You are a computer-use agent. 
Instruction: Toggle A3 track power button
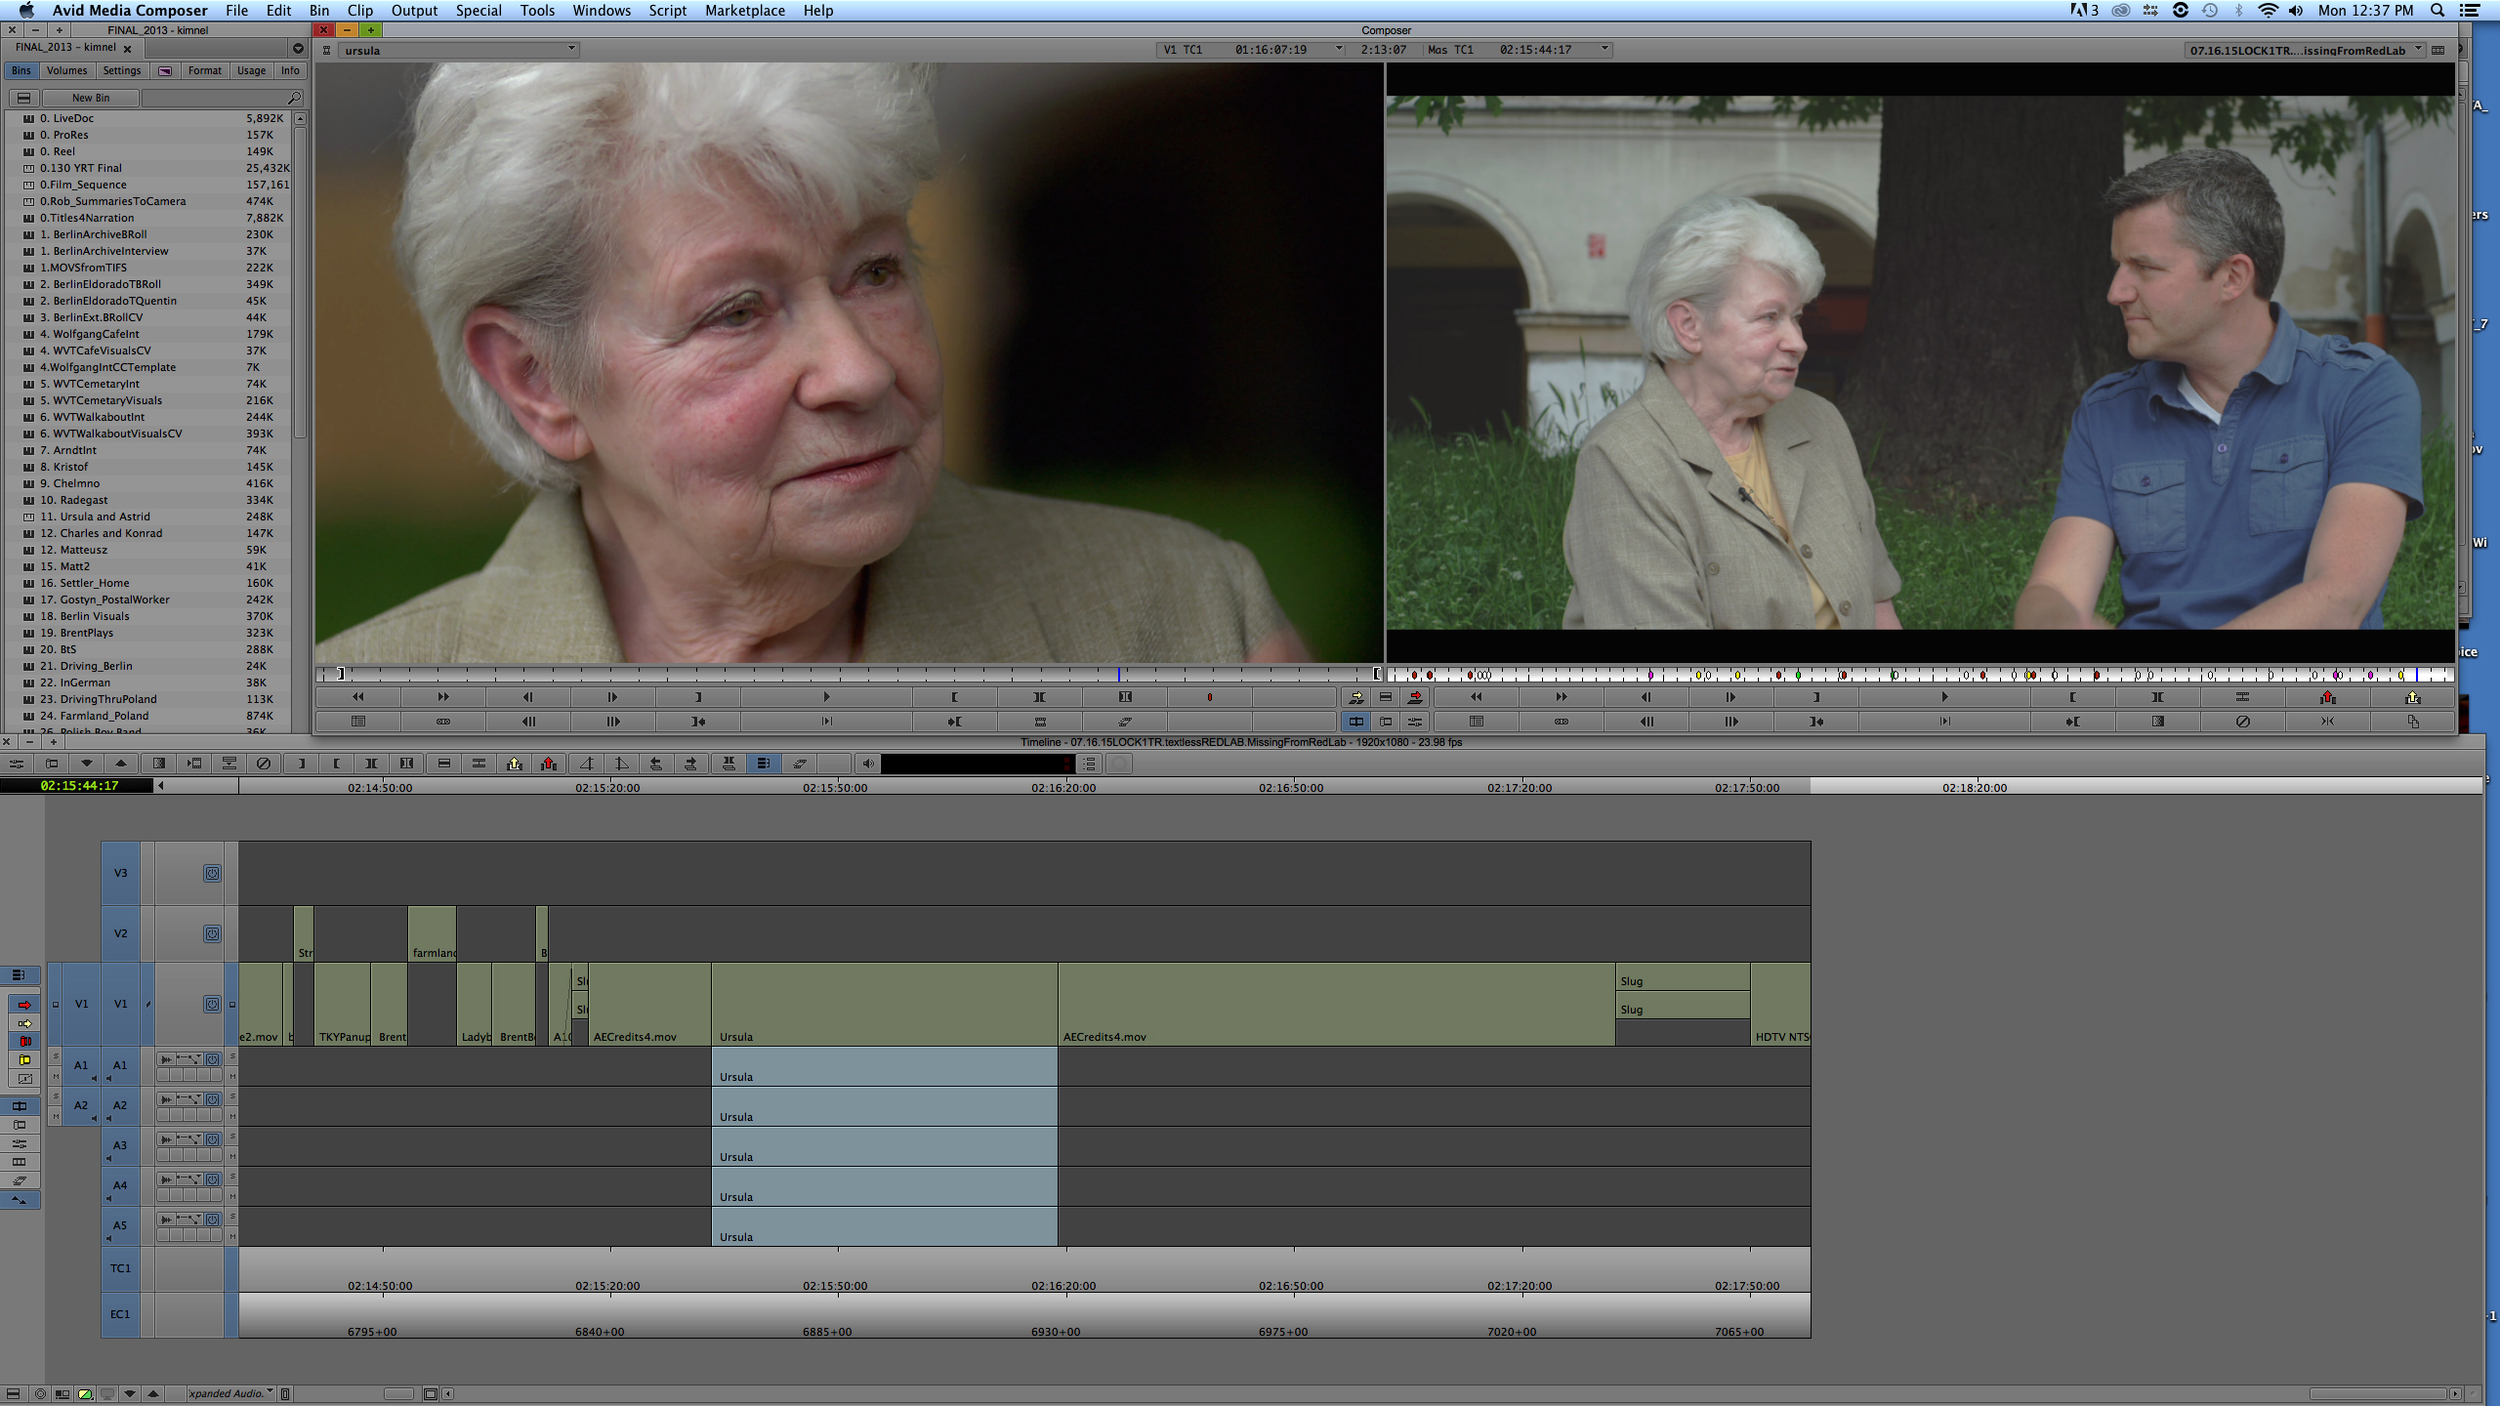click(x=212, y=1139)
